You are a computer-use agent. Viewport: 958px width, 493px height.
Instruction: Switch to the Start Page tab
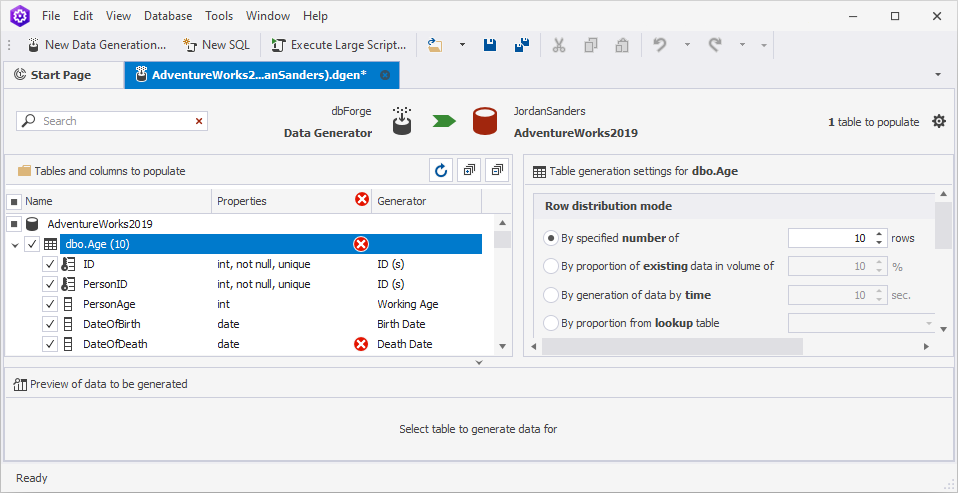pos(64,75)
